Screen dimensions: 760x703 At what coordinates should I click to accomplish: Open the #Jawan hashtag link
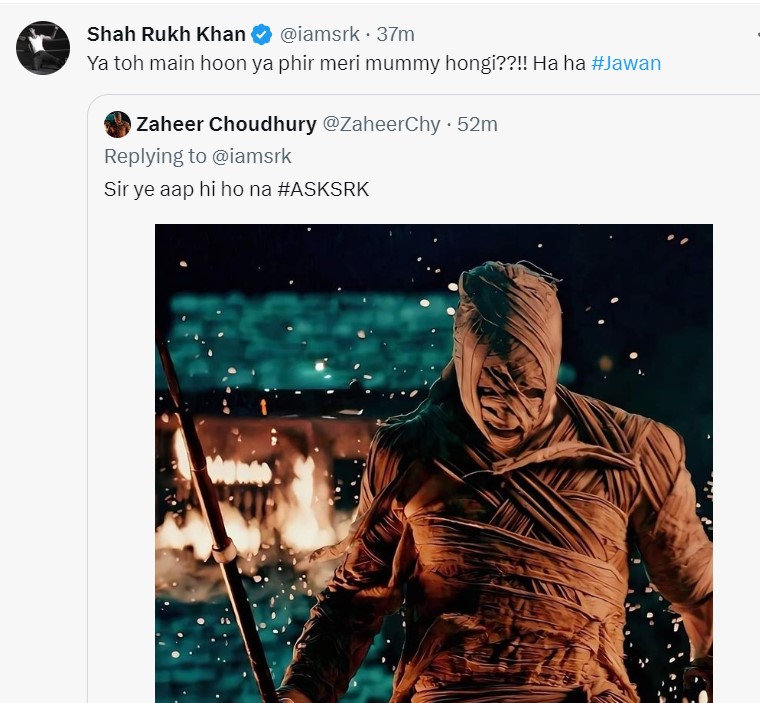point(626,63)
